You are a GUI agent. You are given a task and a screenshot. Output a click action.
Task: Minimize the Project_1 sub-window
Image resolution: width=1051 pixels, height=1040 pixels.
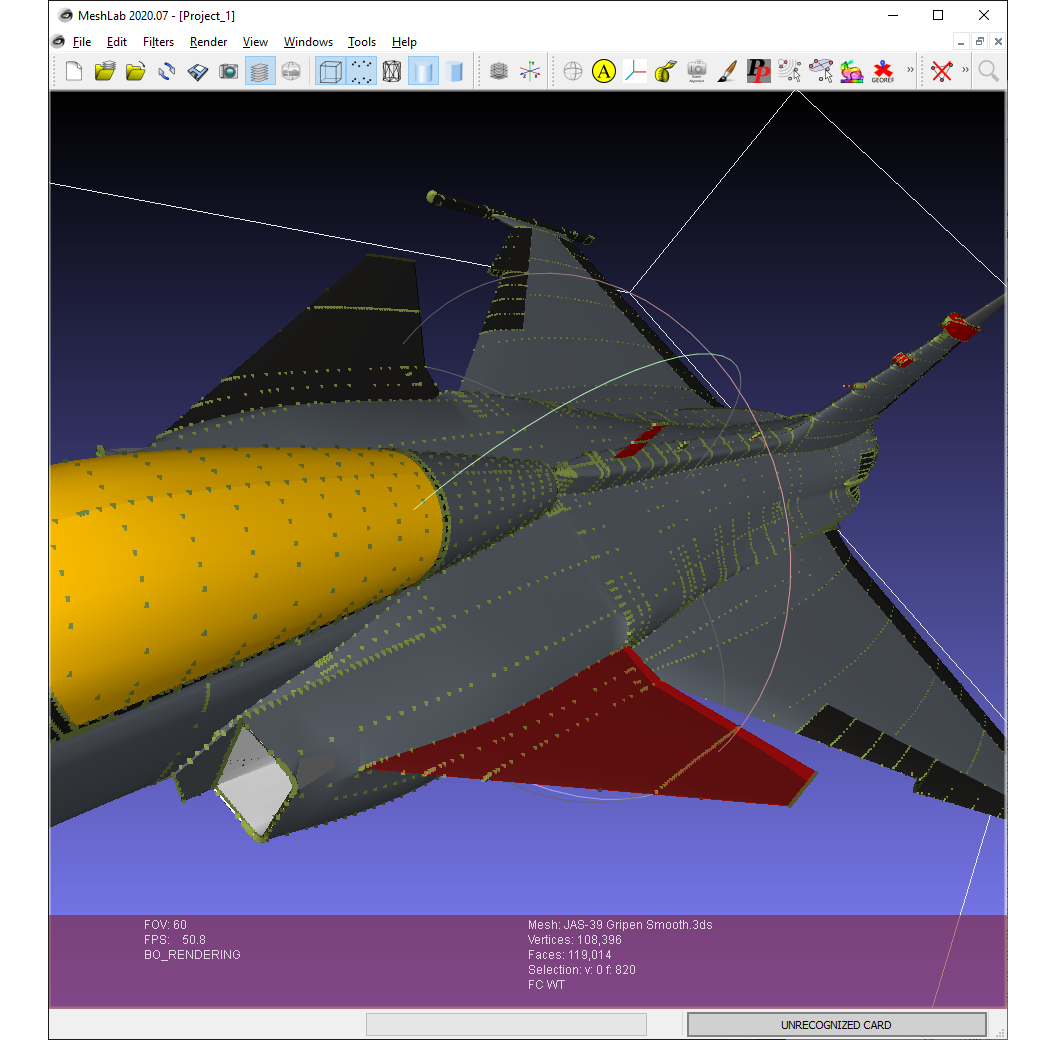pyautogui.click(x=961, y=42)
